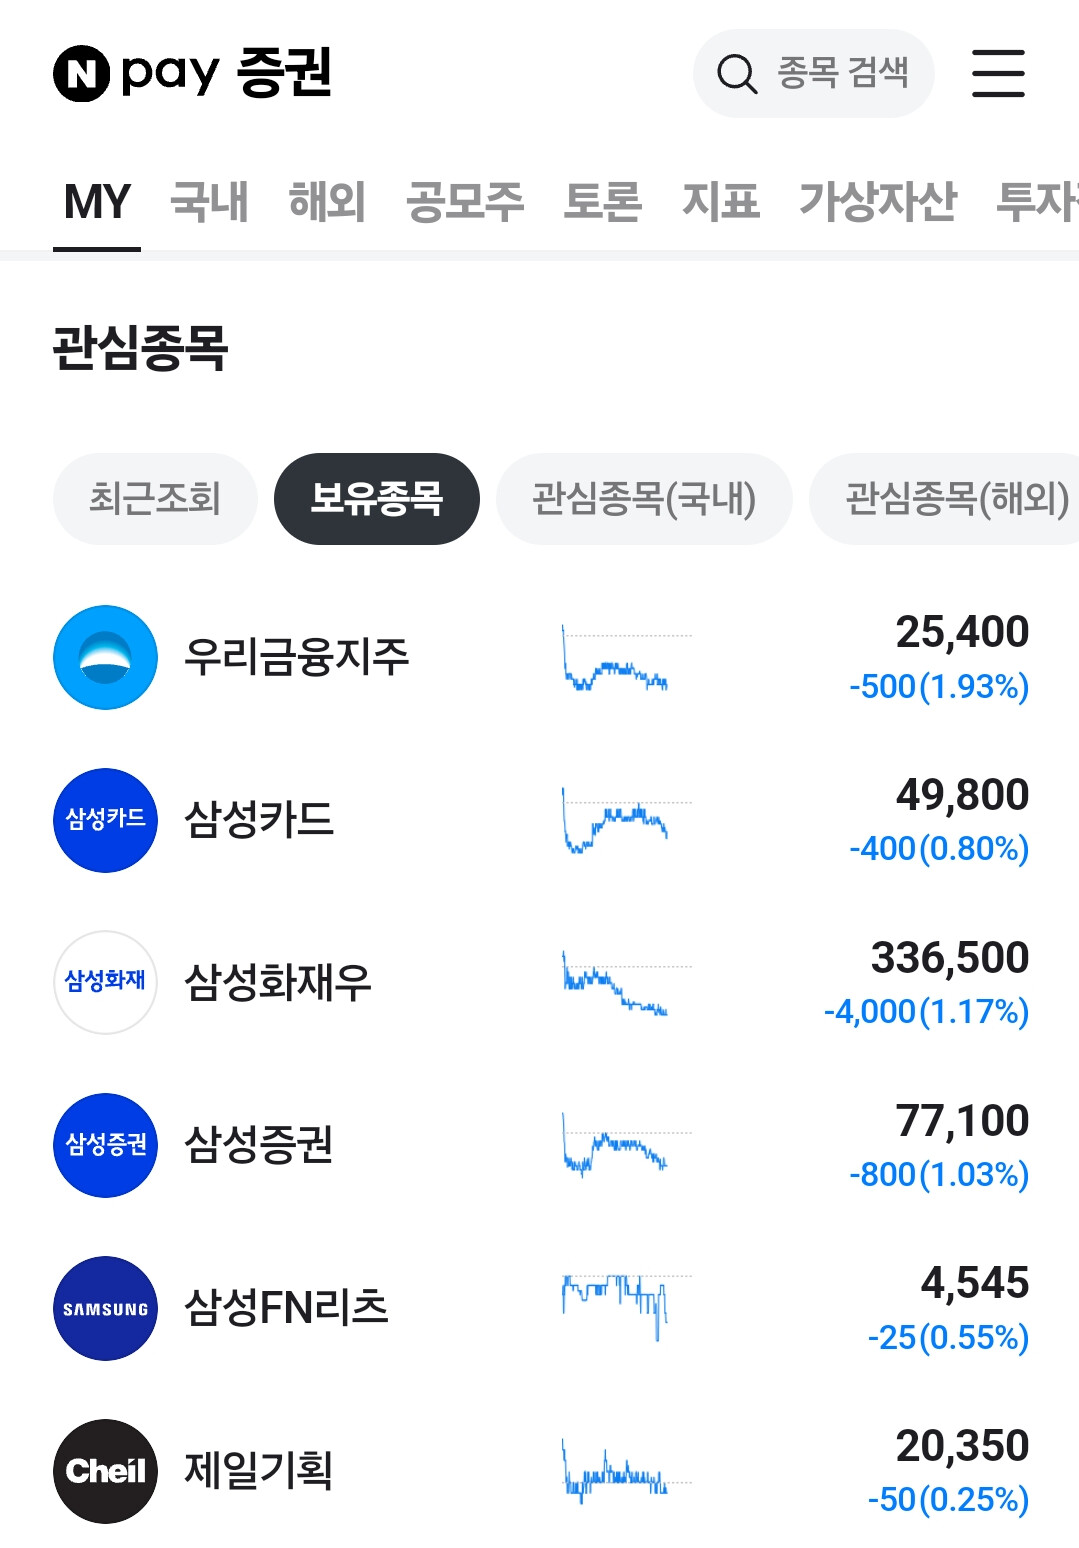Viewport: 1079px width, 1548px height.
Task: Open the 삼성화재우 stock name
Action: point(278,983)
